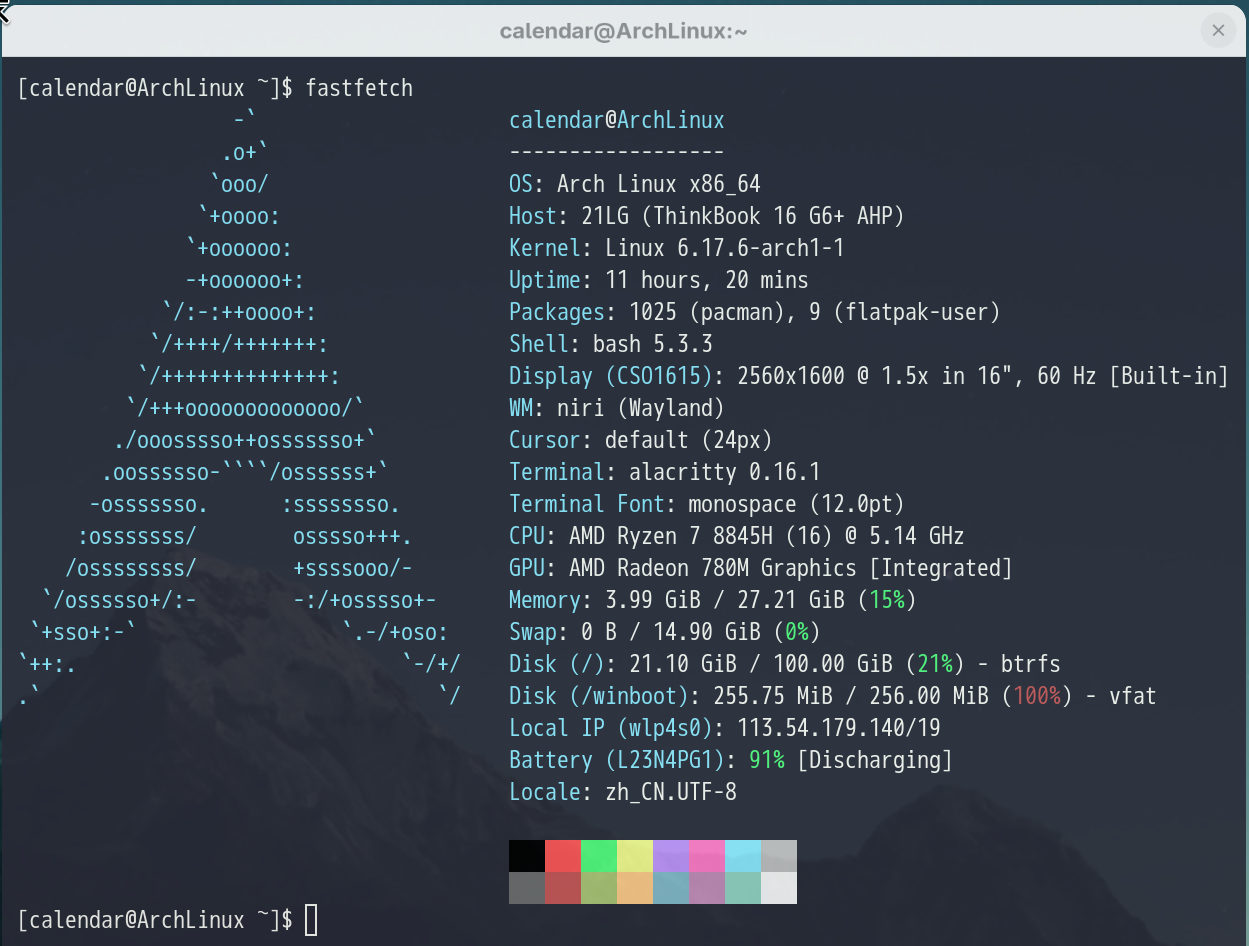Click the red 100% on Disk (/winboot)
The image size is (1249, 946).
[1037, 696]
